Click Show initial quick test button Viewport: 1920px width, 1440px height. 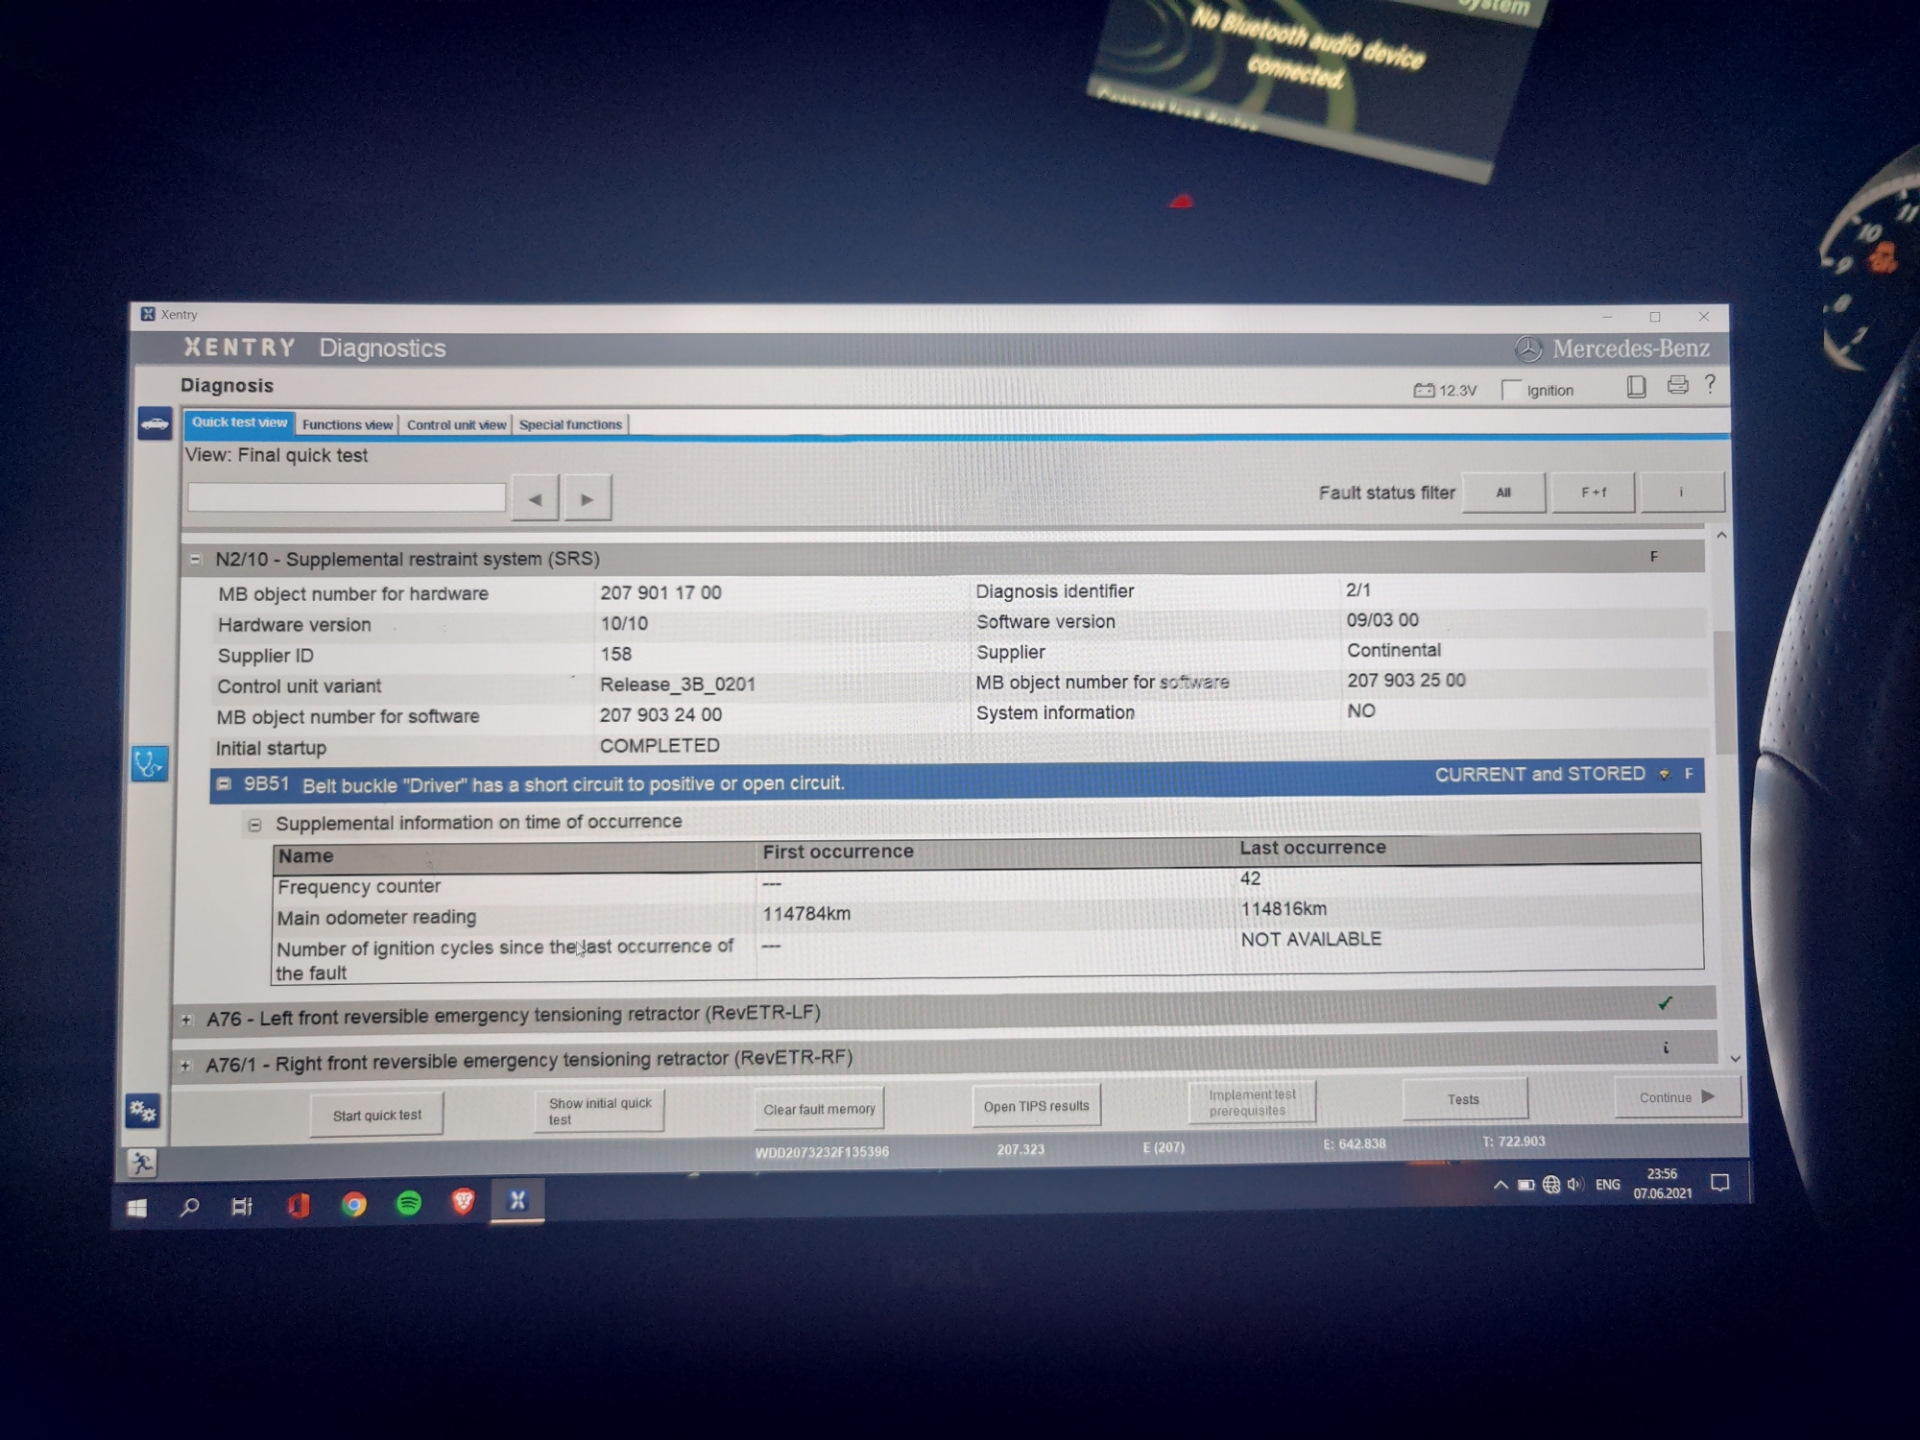600,1111
